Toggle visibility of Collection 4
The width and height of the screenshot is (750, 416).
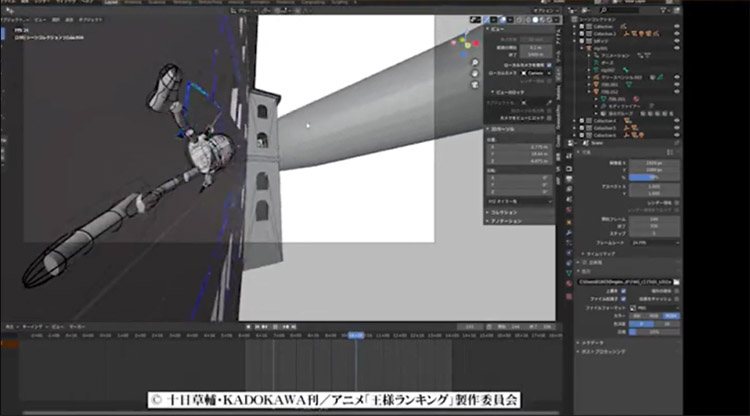[x=677, y=121]
